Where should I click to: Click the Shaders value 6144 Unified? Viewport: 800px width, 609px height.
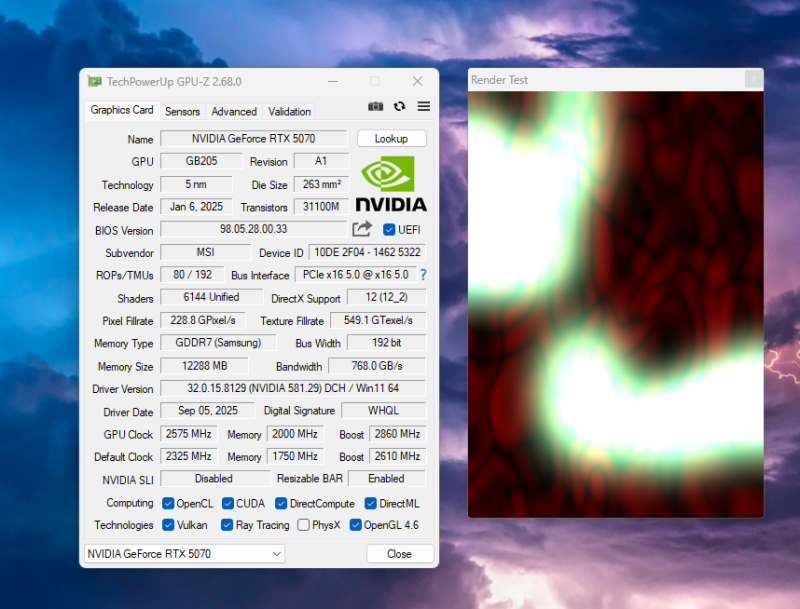(x=211, y=297)
